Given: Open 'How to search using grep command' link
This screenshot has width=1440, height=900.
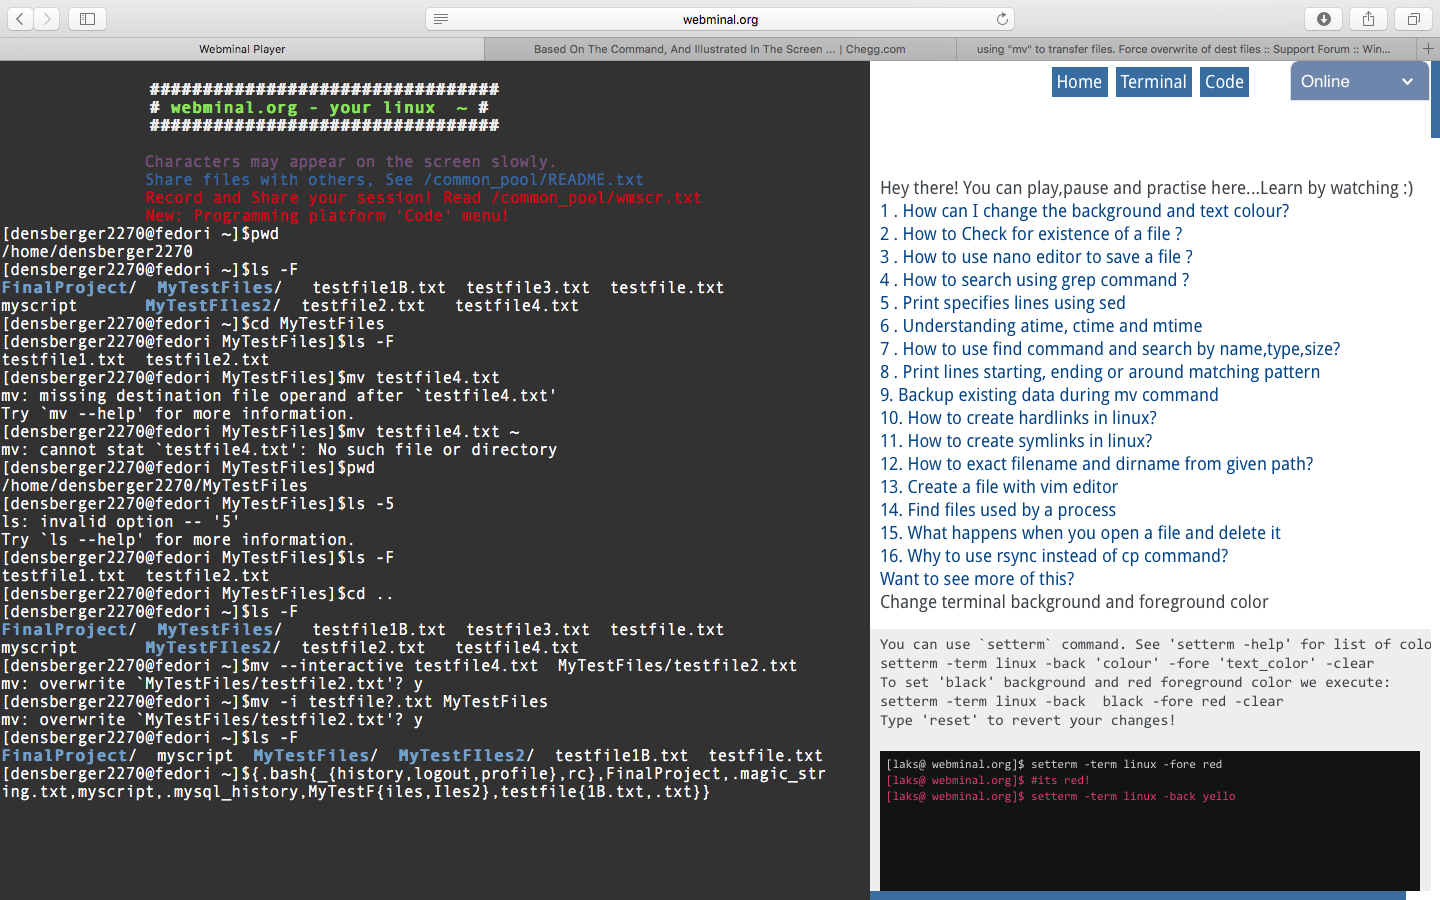Looking at the screenshot, I should click(x=1034, y=280).
